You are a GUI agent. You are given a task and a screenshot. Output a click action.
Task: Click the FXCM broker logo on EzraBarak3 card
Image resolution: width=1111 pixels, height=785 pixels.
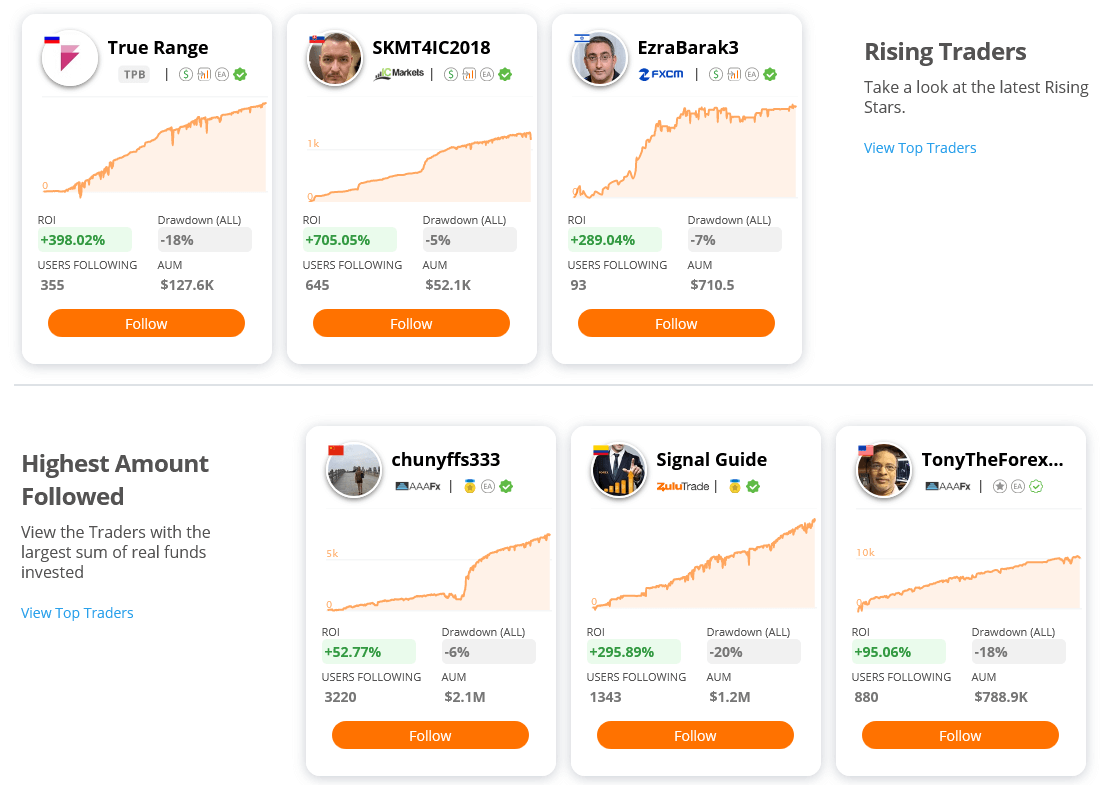(x=662, y=74)
